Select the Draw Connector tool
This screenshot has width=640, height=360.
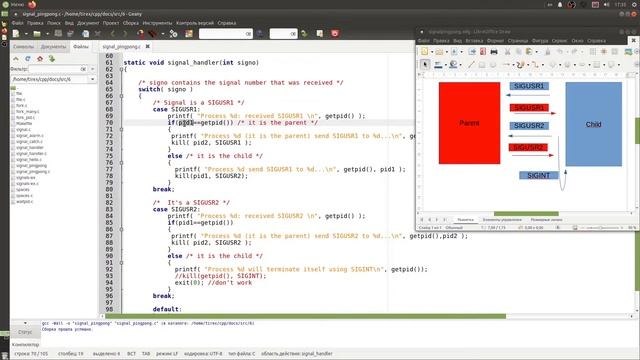[x=535, y=64]
